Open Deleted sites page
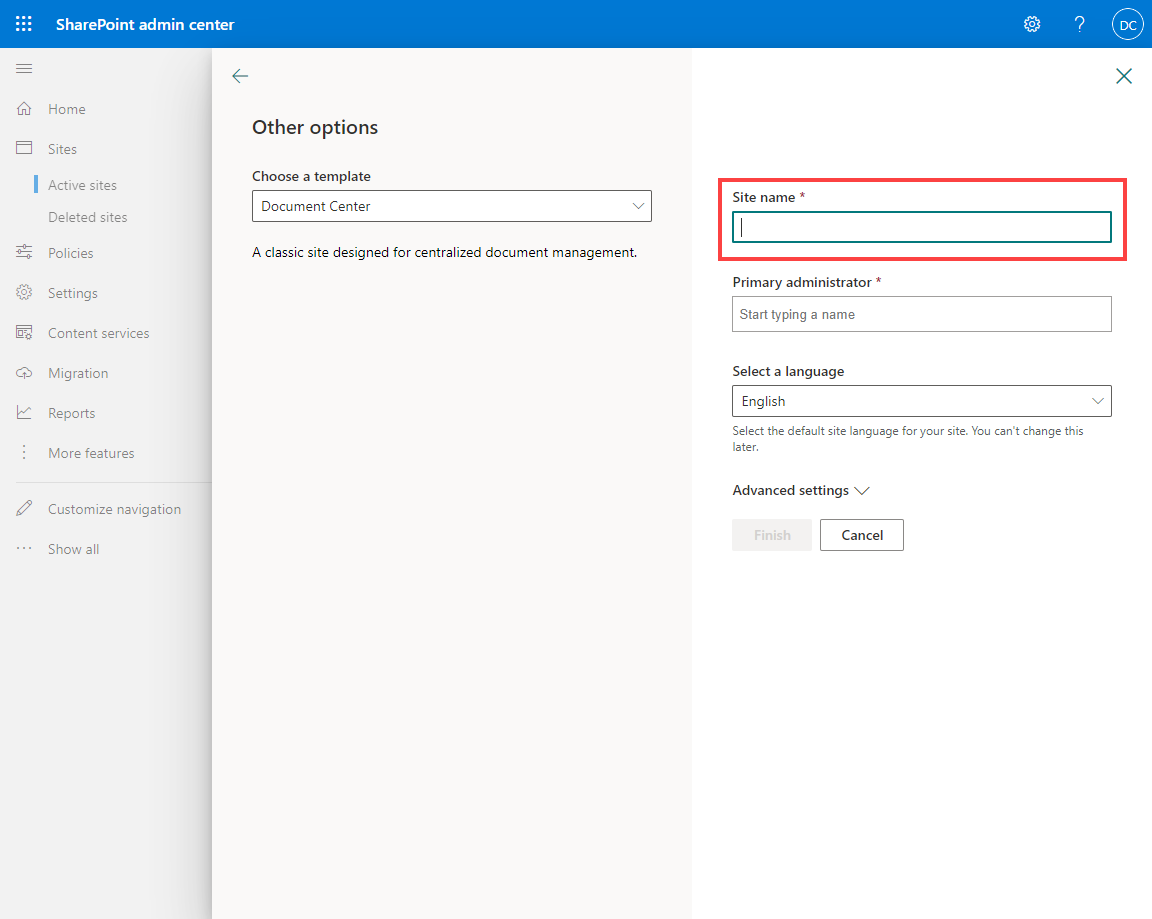 click(87, 217)
